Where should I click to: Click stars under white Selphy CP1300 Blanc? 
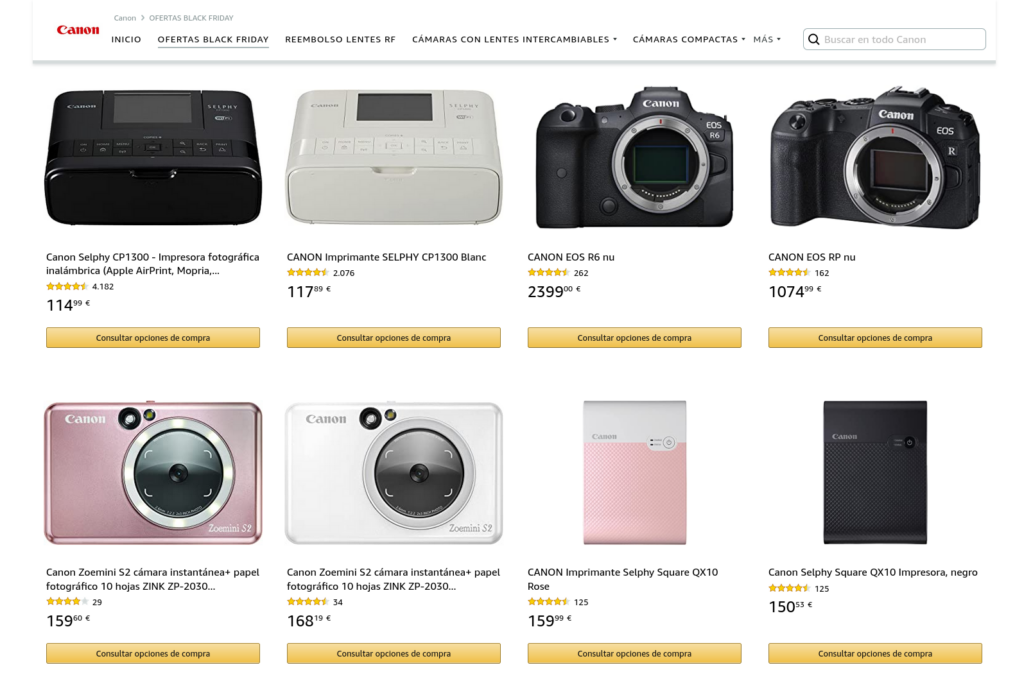pyautogui.click(x=307, y=273)
